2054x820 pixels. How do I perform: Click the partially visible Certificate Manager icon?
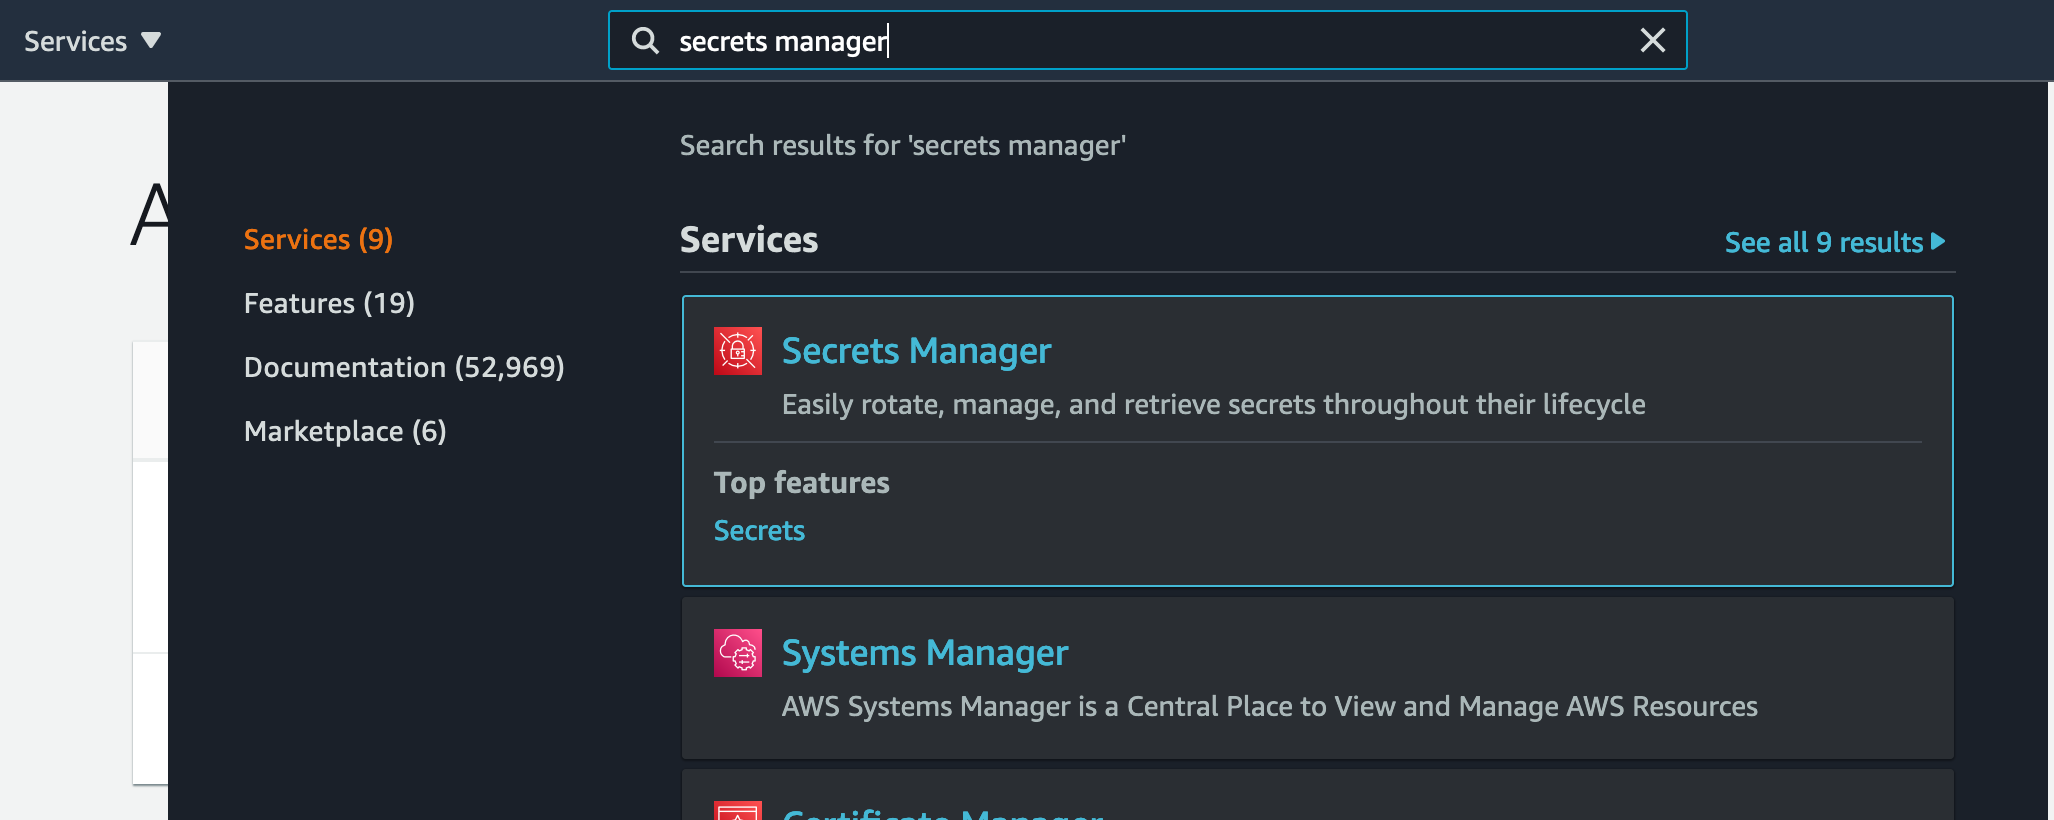click(x=738, y=811)
